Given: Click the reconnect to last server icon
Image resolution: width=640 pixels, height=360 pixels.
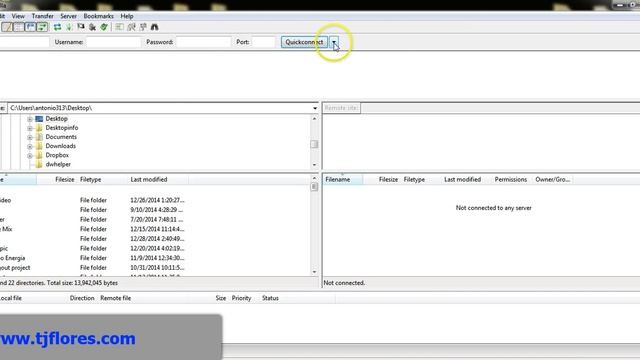Looking at the screenshot, I should point(104,27).
